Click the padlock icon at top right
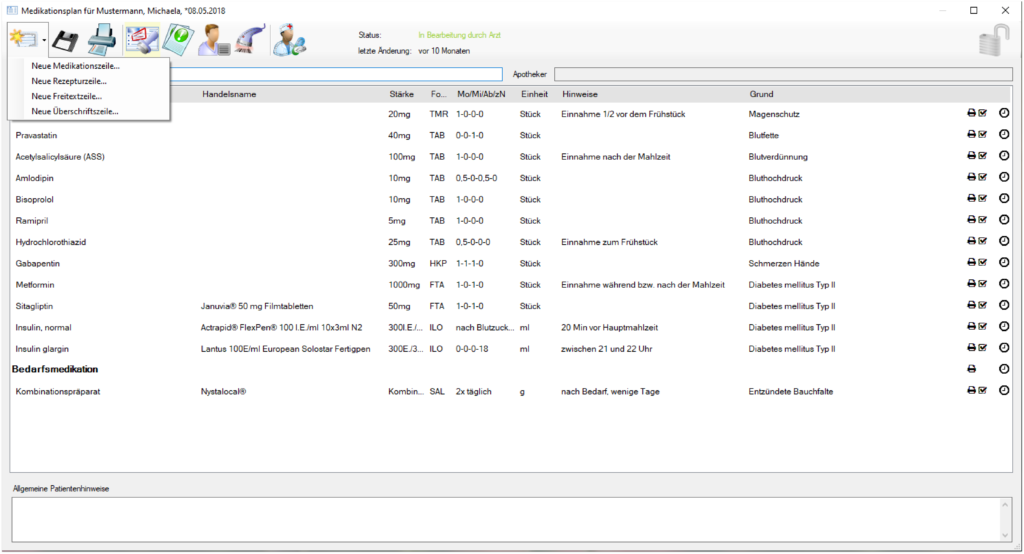Image resolution: width=1024 pixels, height=554 pixels. tap(993, 41)
